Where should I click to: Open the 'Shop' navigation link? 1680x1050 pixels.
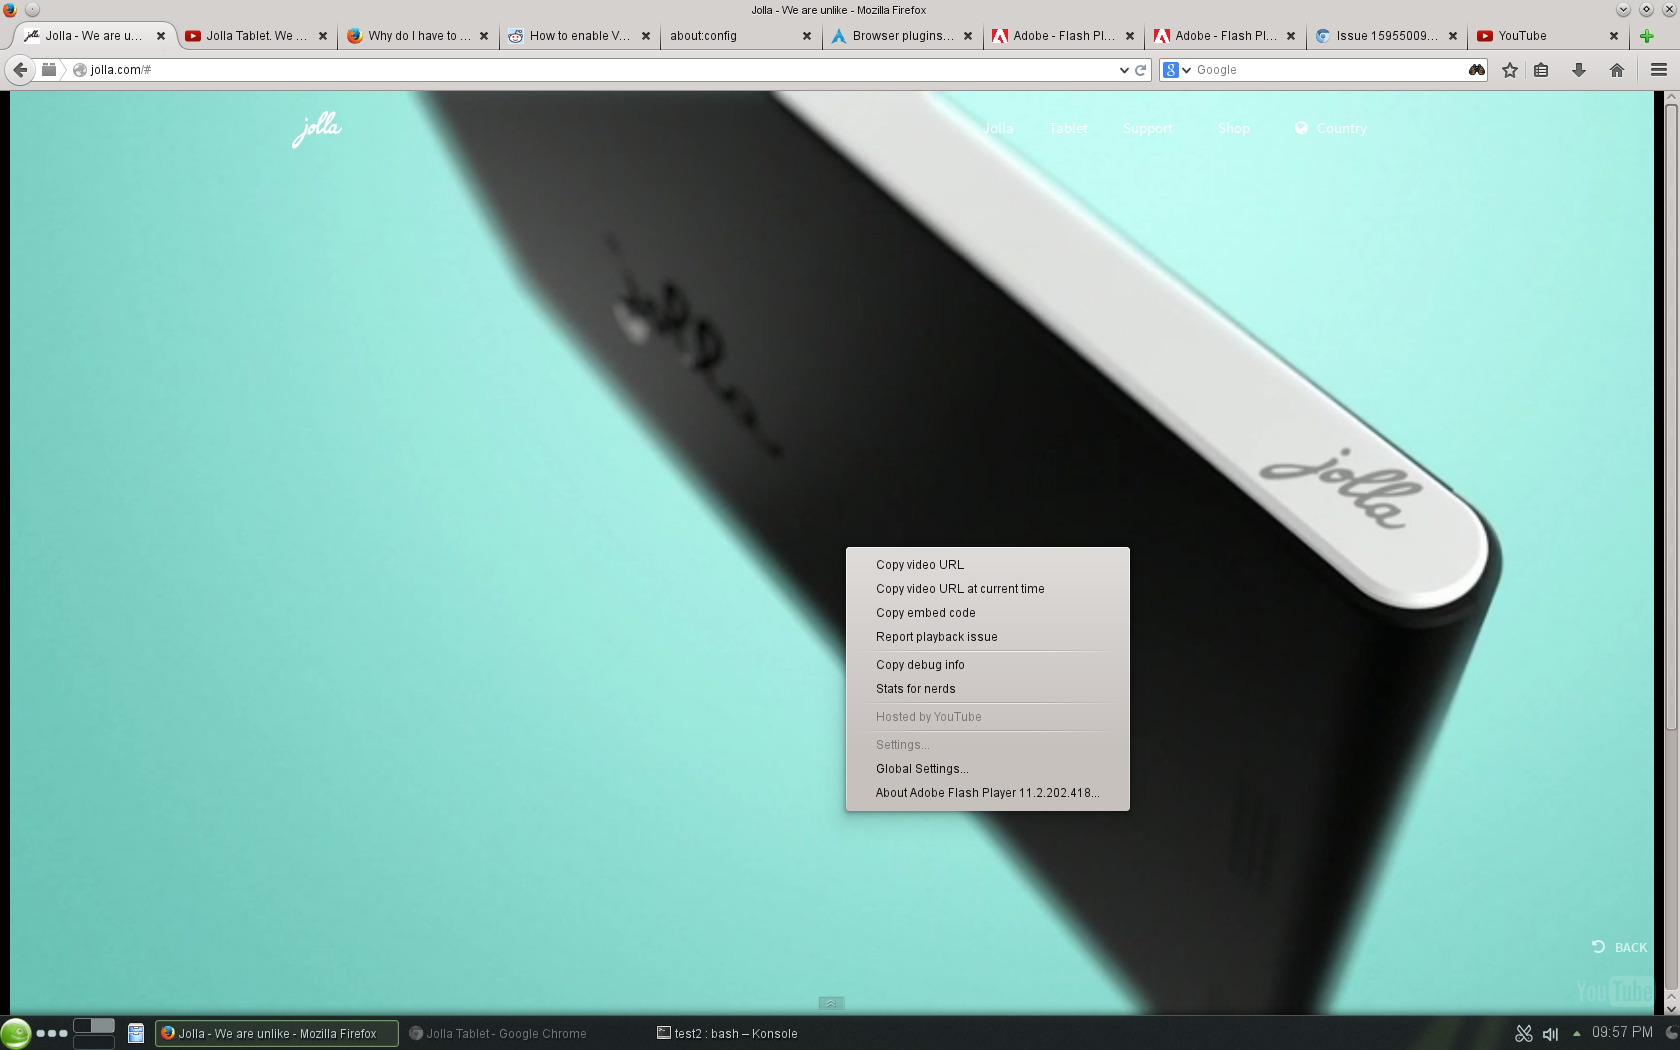coord(1234,129)
